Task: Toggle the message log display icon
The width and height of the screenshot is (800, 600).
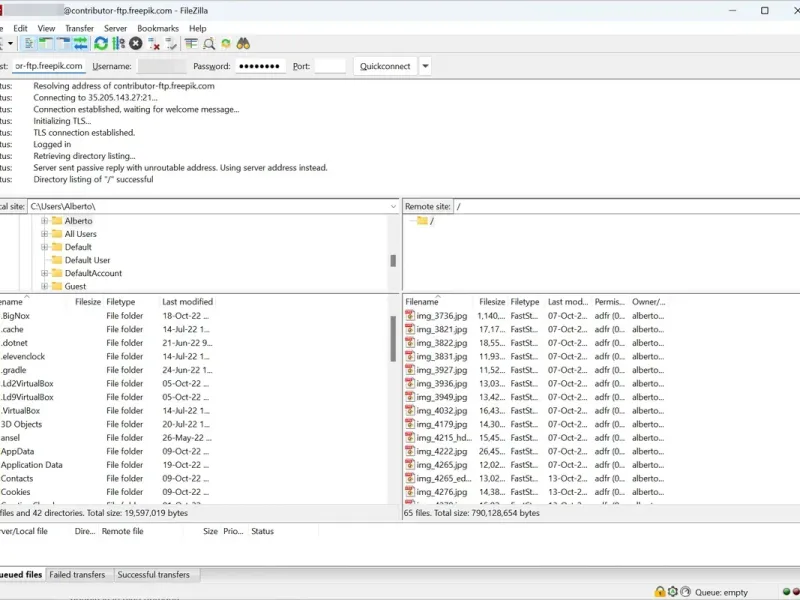Action: (x=29, y=44)
